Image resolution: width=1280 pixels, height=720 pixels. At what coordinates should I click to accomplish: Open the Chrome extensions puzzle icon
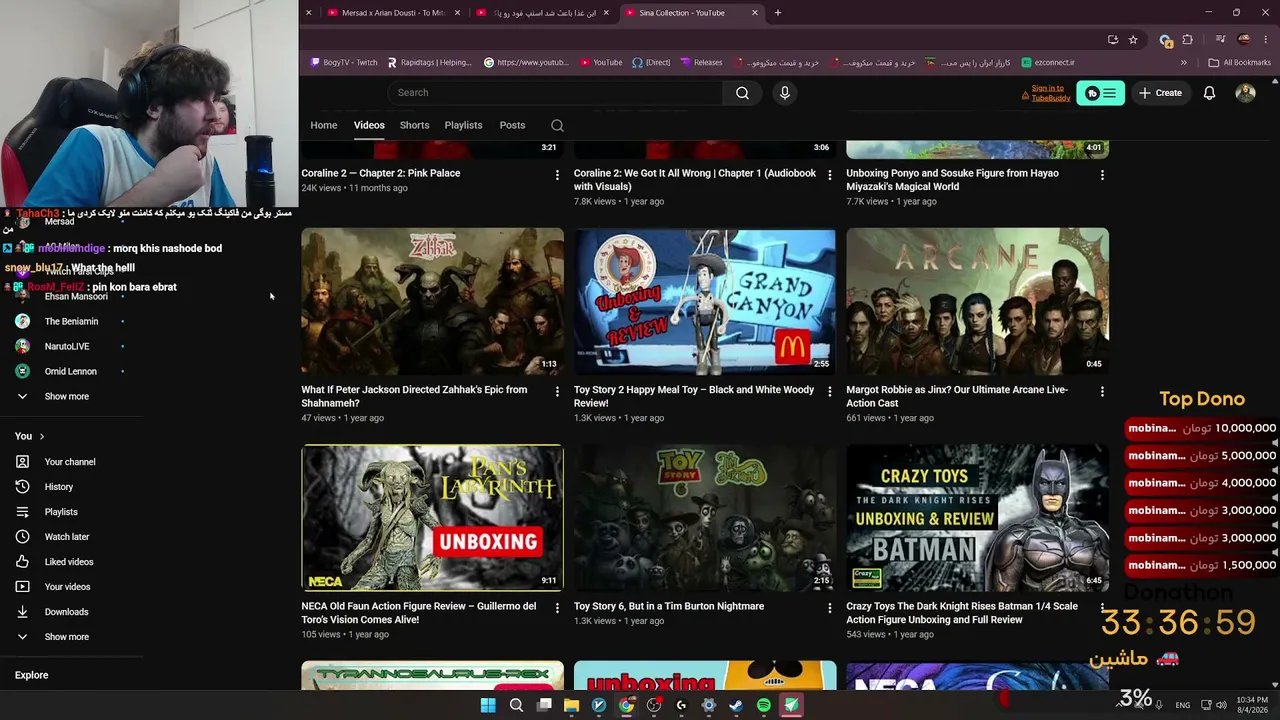pos(1187,40)
